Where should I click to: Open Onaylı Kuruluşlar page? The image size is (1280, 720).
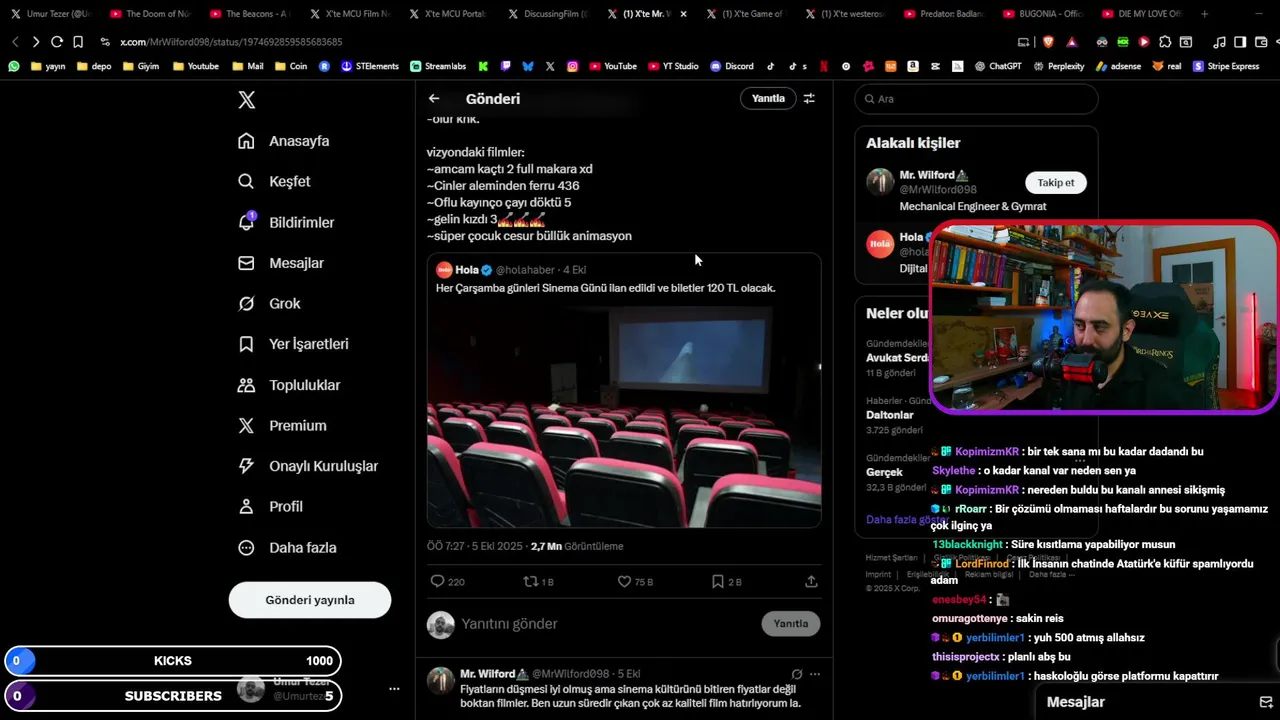[308, 466]
